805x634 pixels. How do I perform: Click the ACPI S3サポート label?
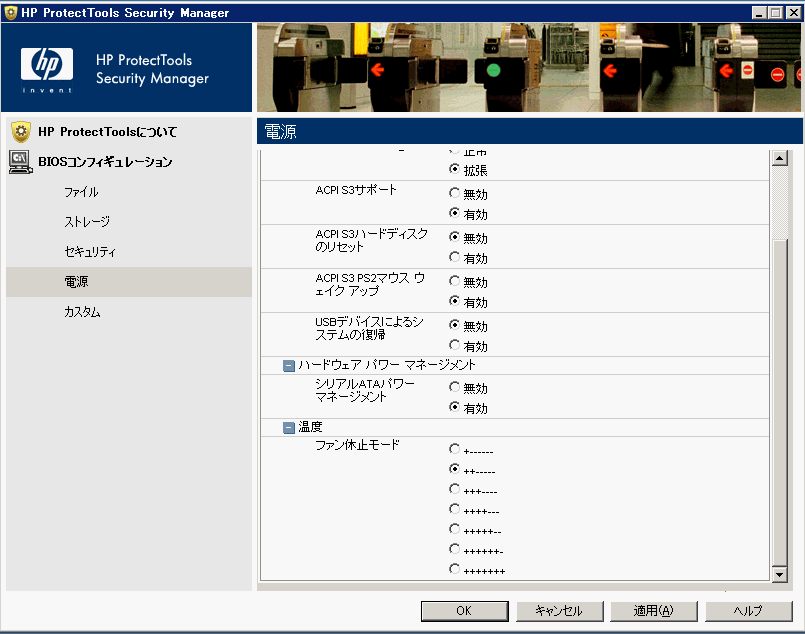pos(356,190)
